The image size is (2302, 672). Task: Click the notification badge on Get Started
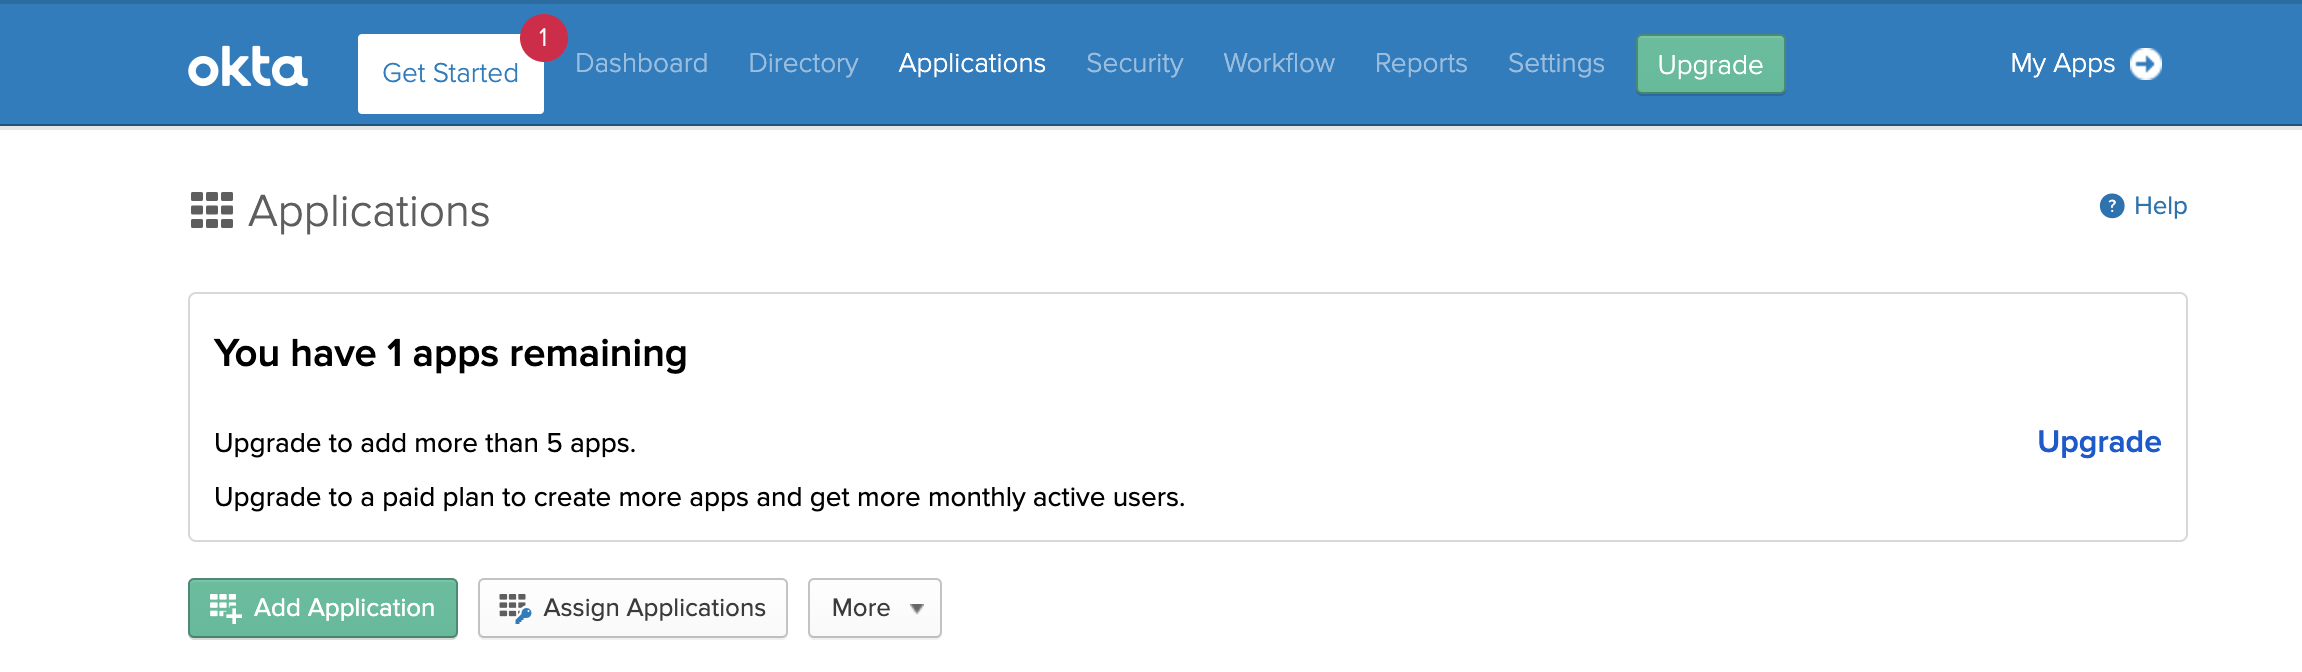pyautogui.click(x=543, y=38)
